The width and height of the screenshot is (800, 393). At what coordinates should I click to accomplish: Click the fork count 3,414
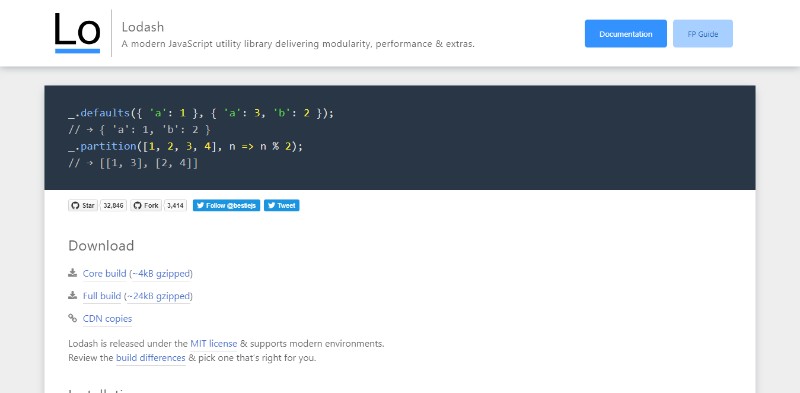(175, 206)
